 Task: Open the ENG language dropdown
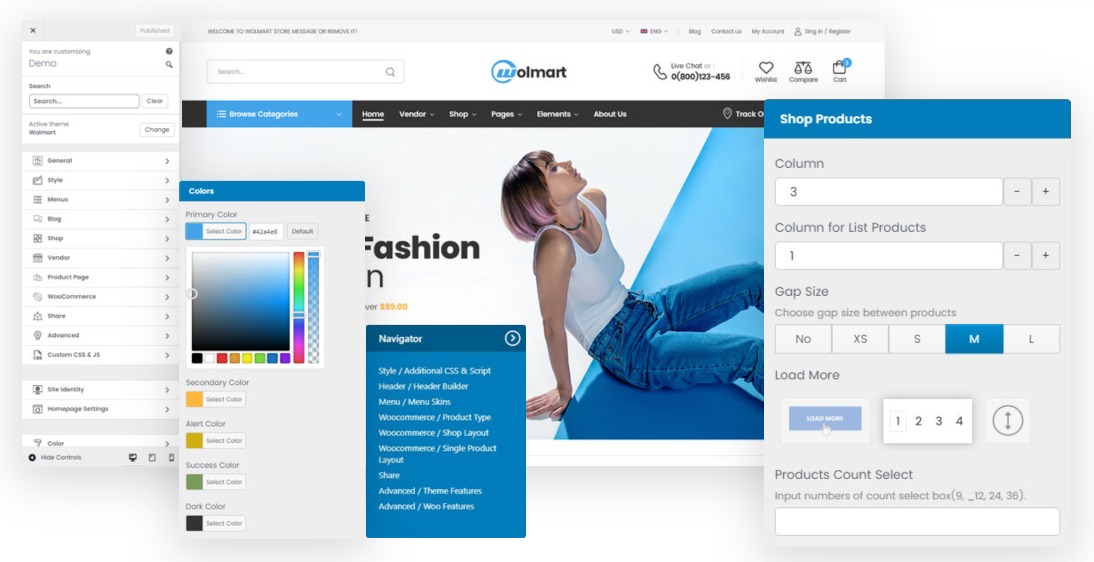(x=654, y=31)
